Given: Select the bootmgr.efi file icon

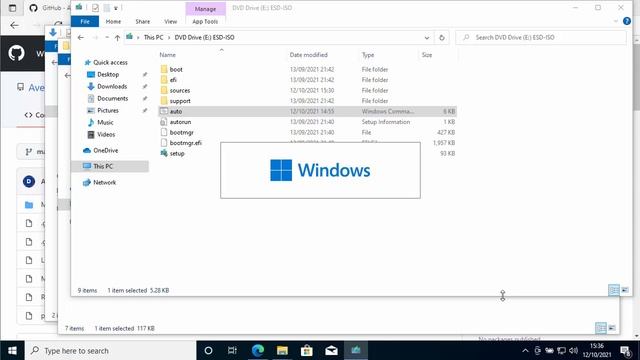Looking at the screenshot, I should click(164, 143).
